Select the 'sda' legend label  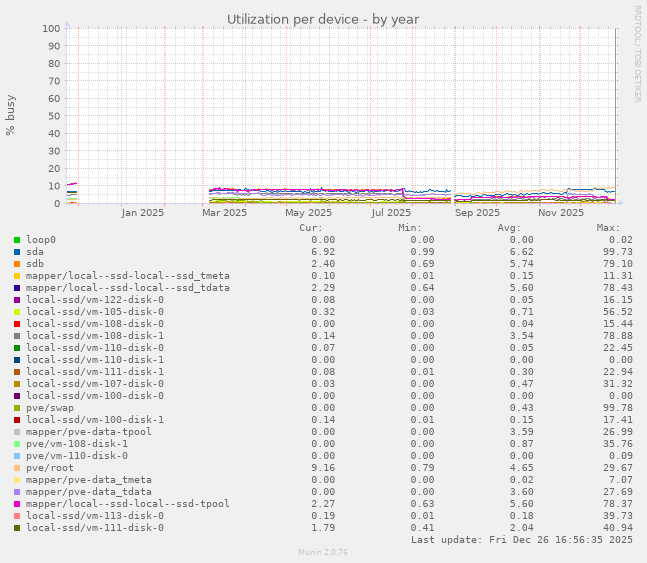tap(35, 252)
